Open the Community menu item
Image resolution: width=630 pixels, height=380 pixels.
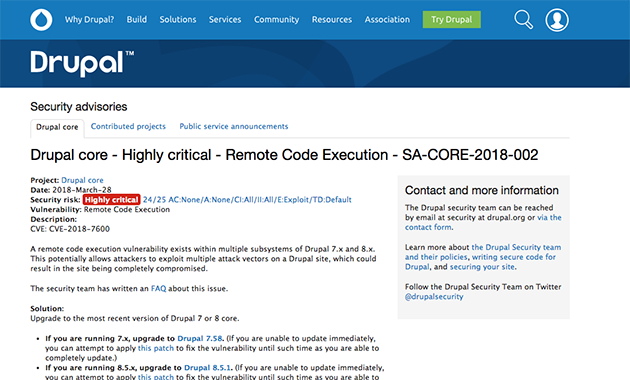click(x=276, y=19)
